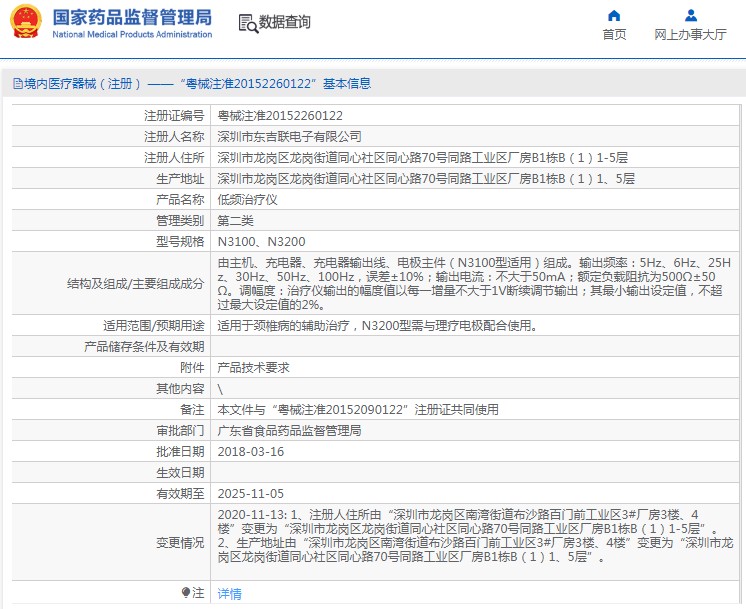Select registration number 粤械注准20152260122 value cell
Image resolution: width=746 pixels, height=609 pixels.
point(280,116)
